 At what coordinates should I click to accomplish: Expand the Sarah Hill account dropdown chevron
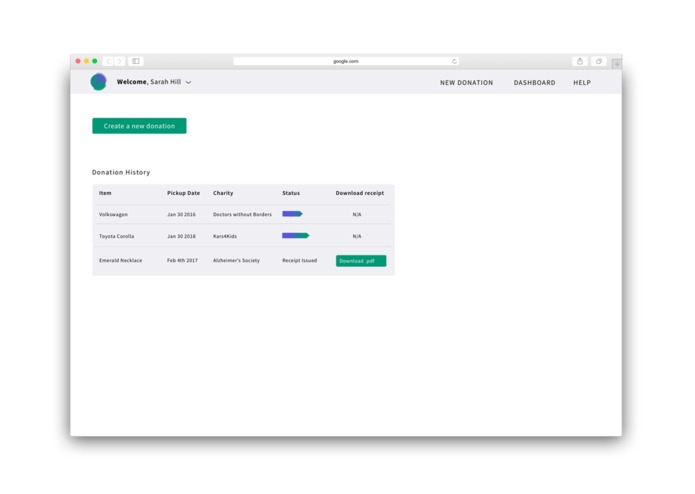188,82
